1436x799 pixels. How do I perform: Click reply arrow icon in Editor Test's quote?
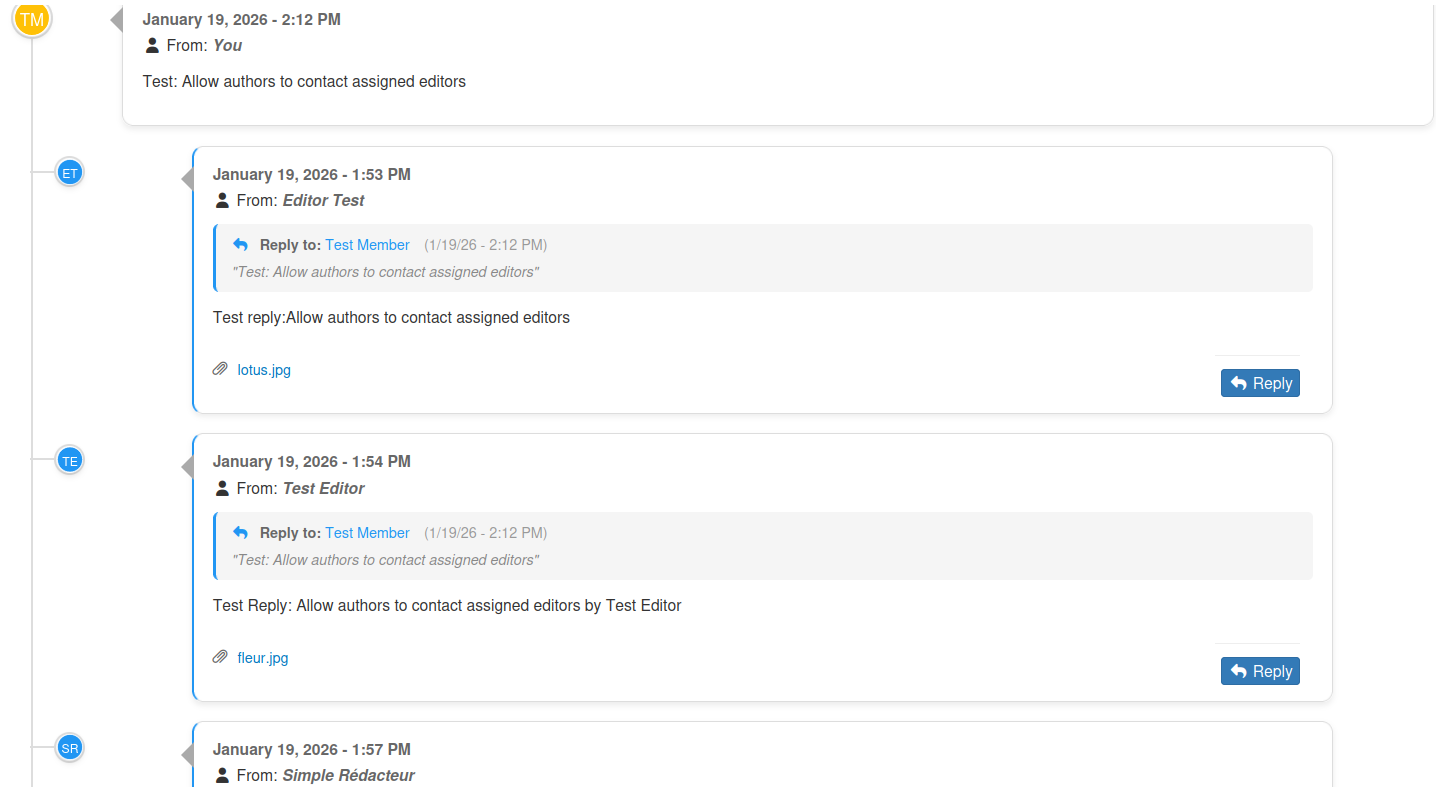click(x=240, y=245)
